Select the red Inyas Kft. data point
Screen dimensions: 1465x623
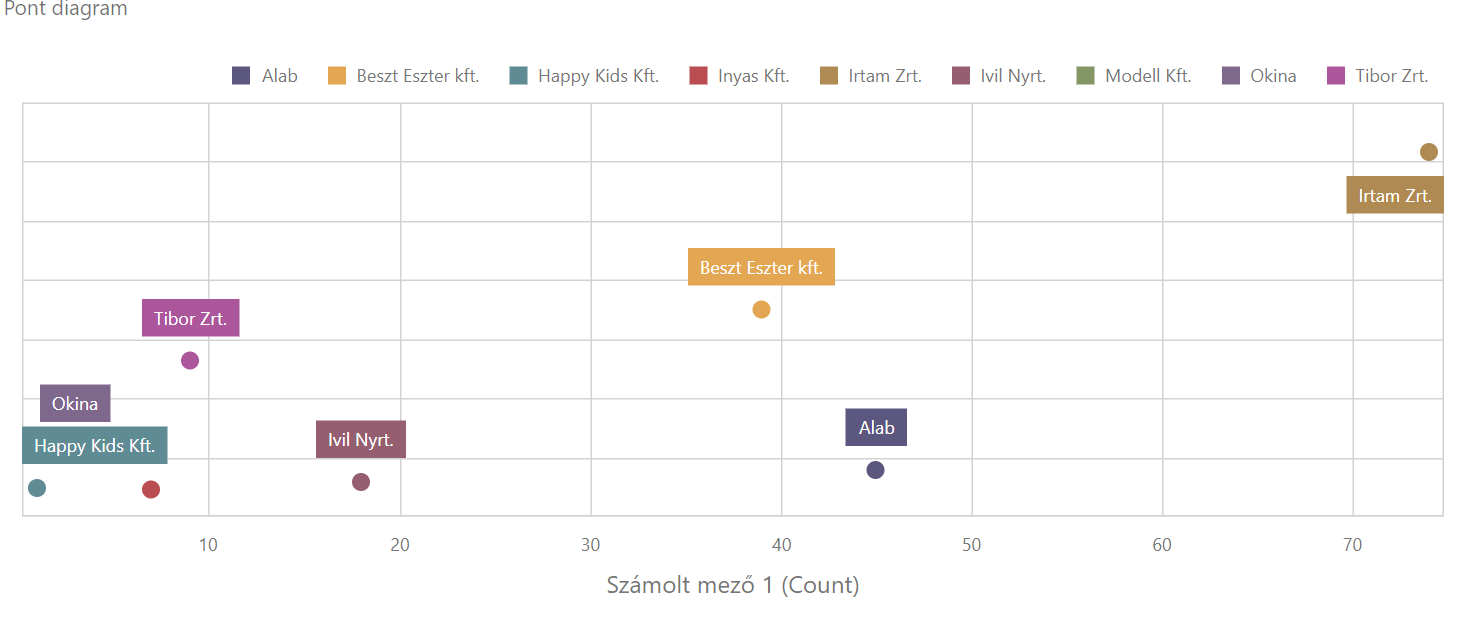coord(151,489)
